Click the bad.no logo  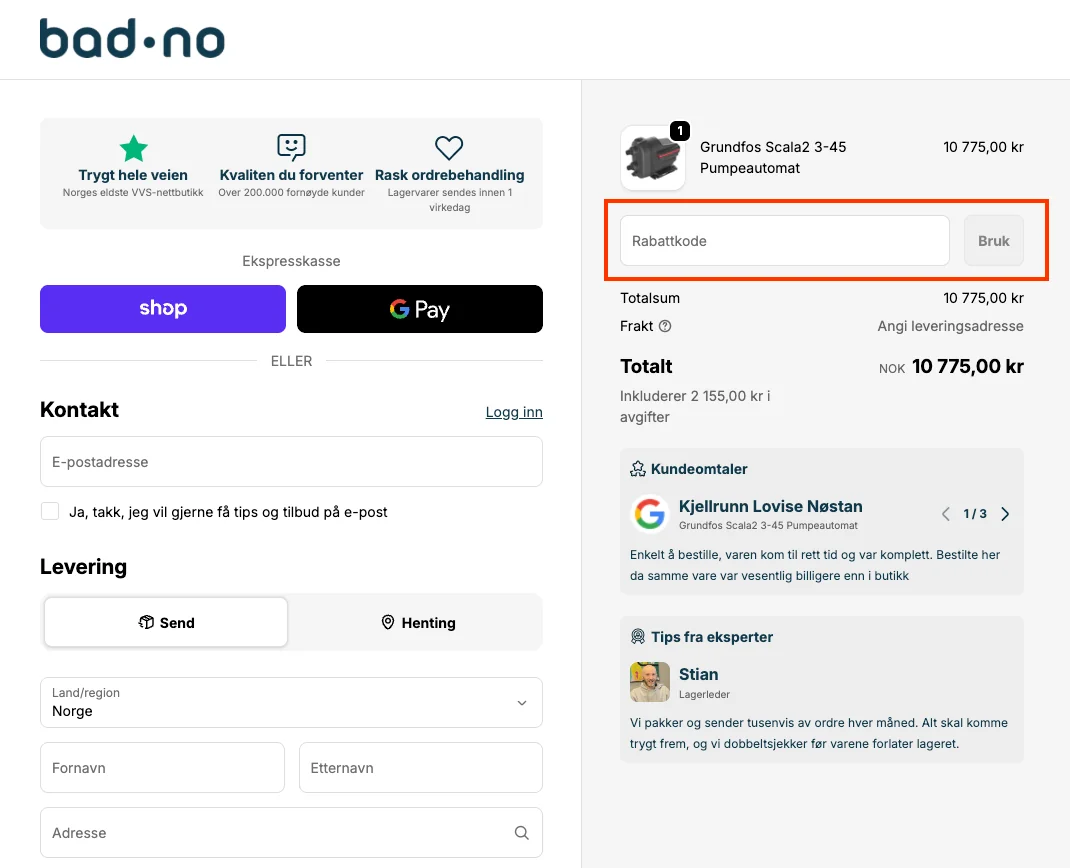[132, 38]
